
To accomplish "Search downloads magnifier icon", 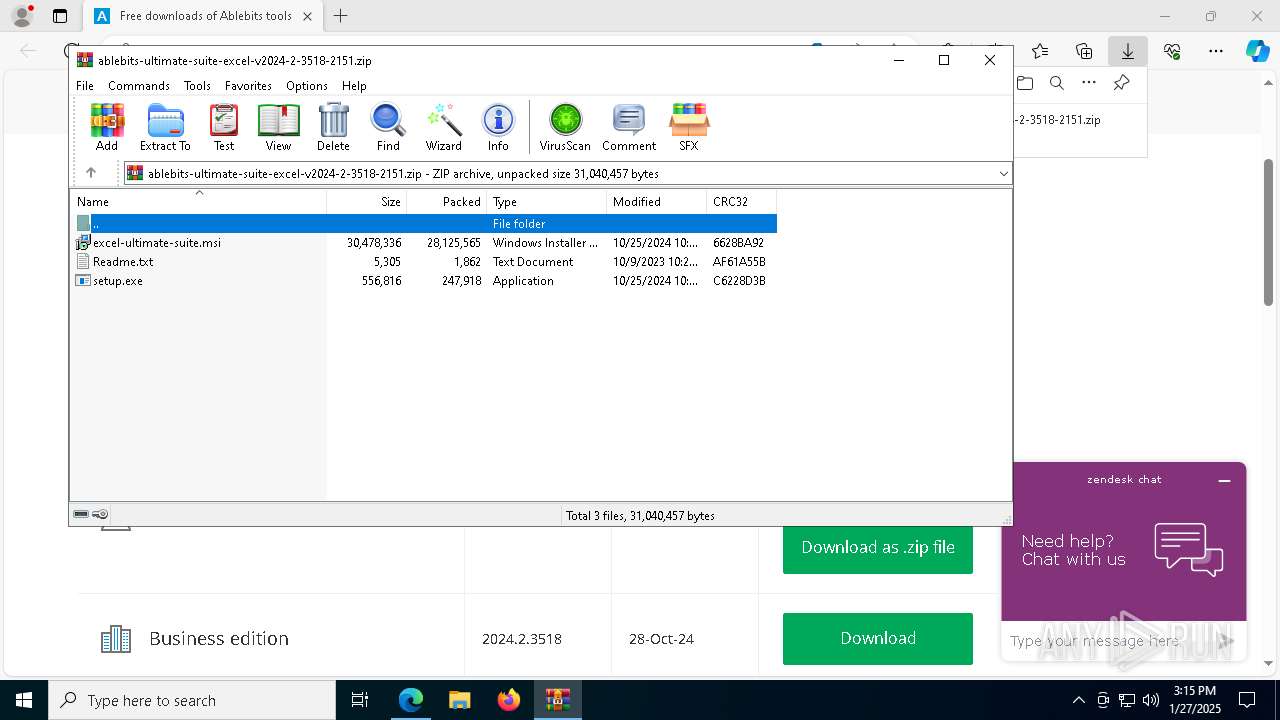I will [x=1057, y=83].
